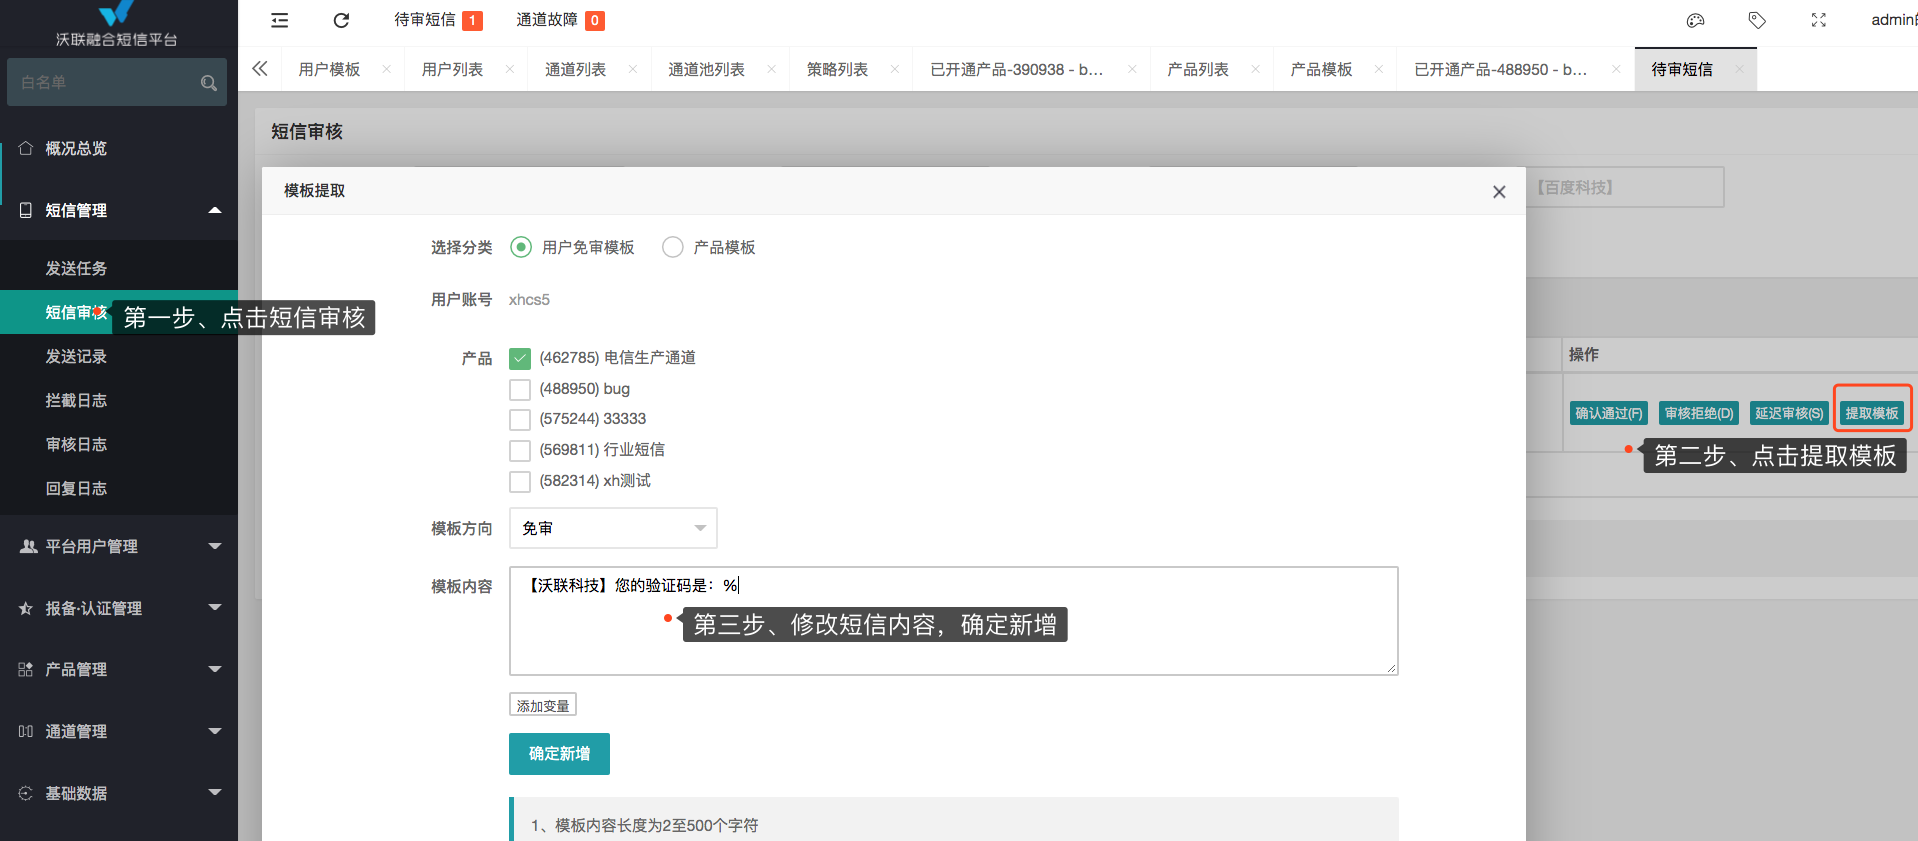The height and width of the screenshot is (841, 1918).
Task: Open 拦截日志 in the sidebar
Action: coord(119,400)
